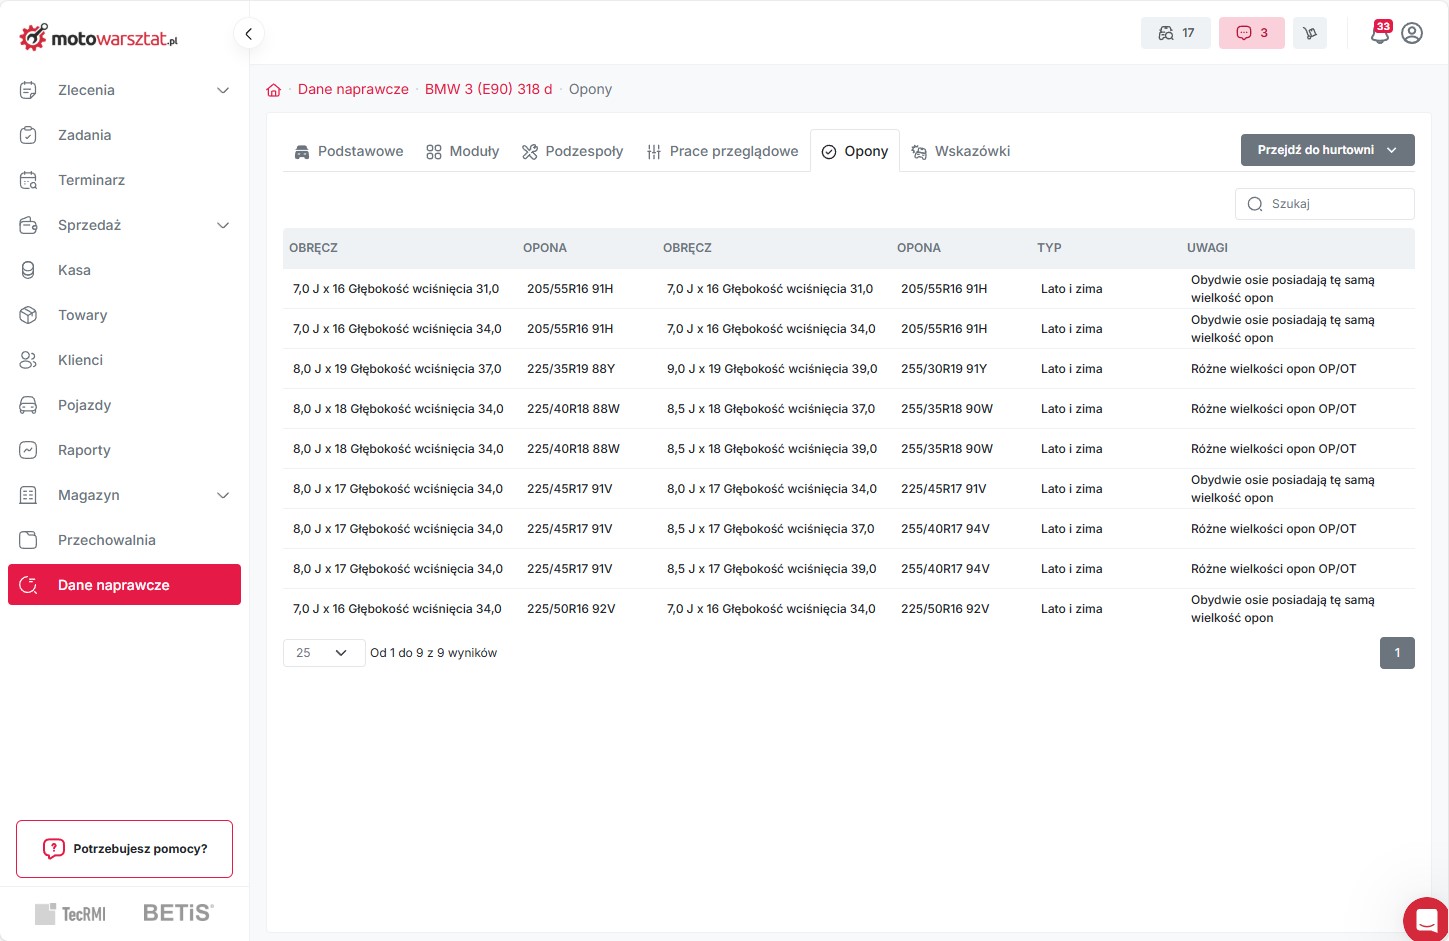The image size is (1449, 941).
Task: Click the BMW 3 (E90) 318 d breadcrumb link
Action: point(488,89)
